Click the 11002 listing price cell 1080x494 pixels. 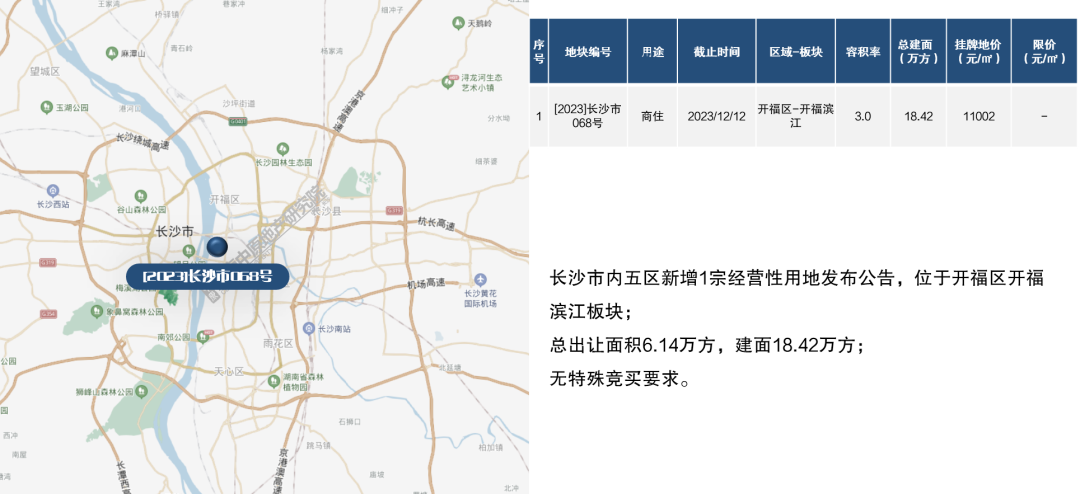tap(978, 116)
